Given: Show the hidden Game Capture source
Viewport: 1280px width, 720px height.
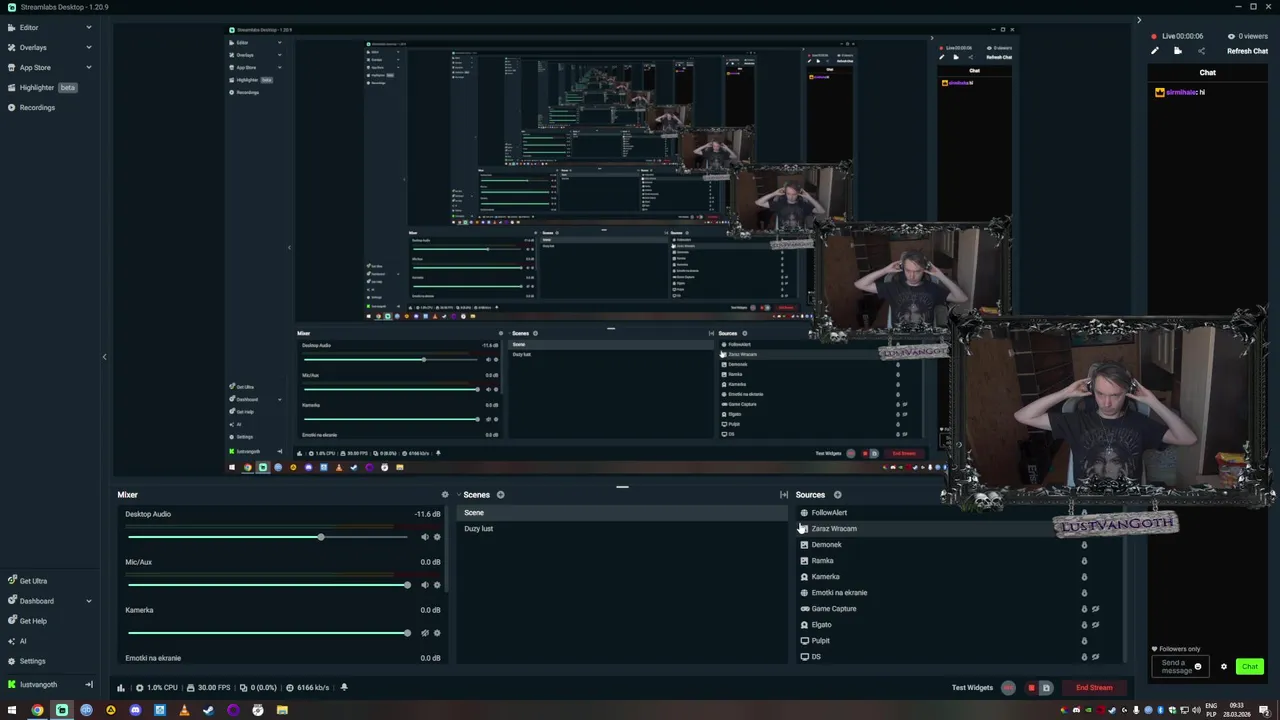Looking at the screenshot, I should [1096, 609].
